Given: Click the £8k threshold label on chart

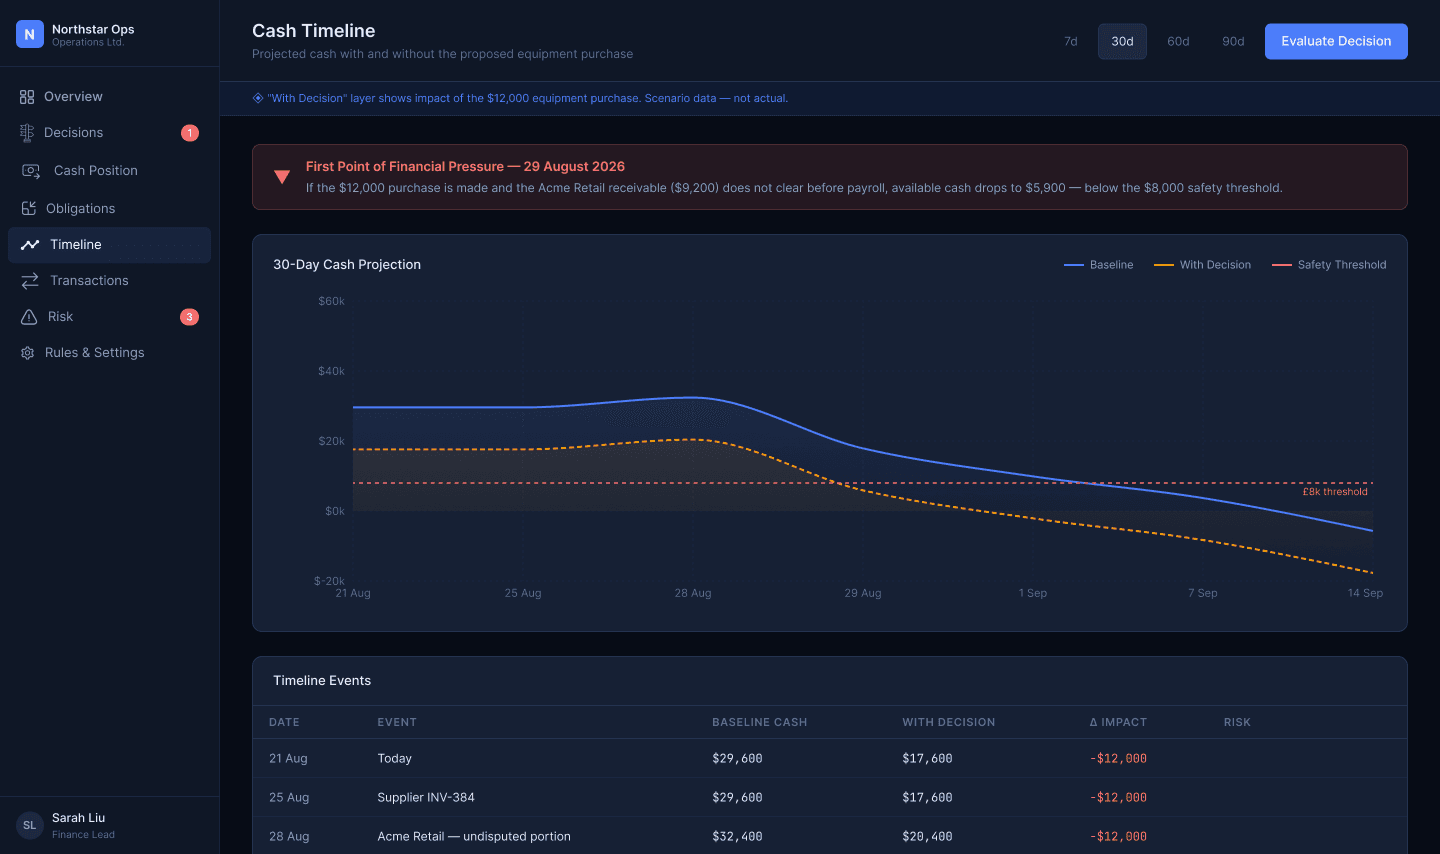Looking at the screenshot, I should tap(1334, 492).
